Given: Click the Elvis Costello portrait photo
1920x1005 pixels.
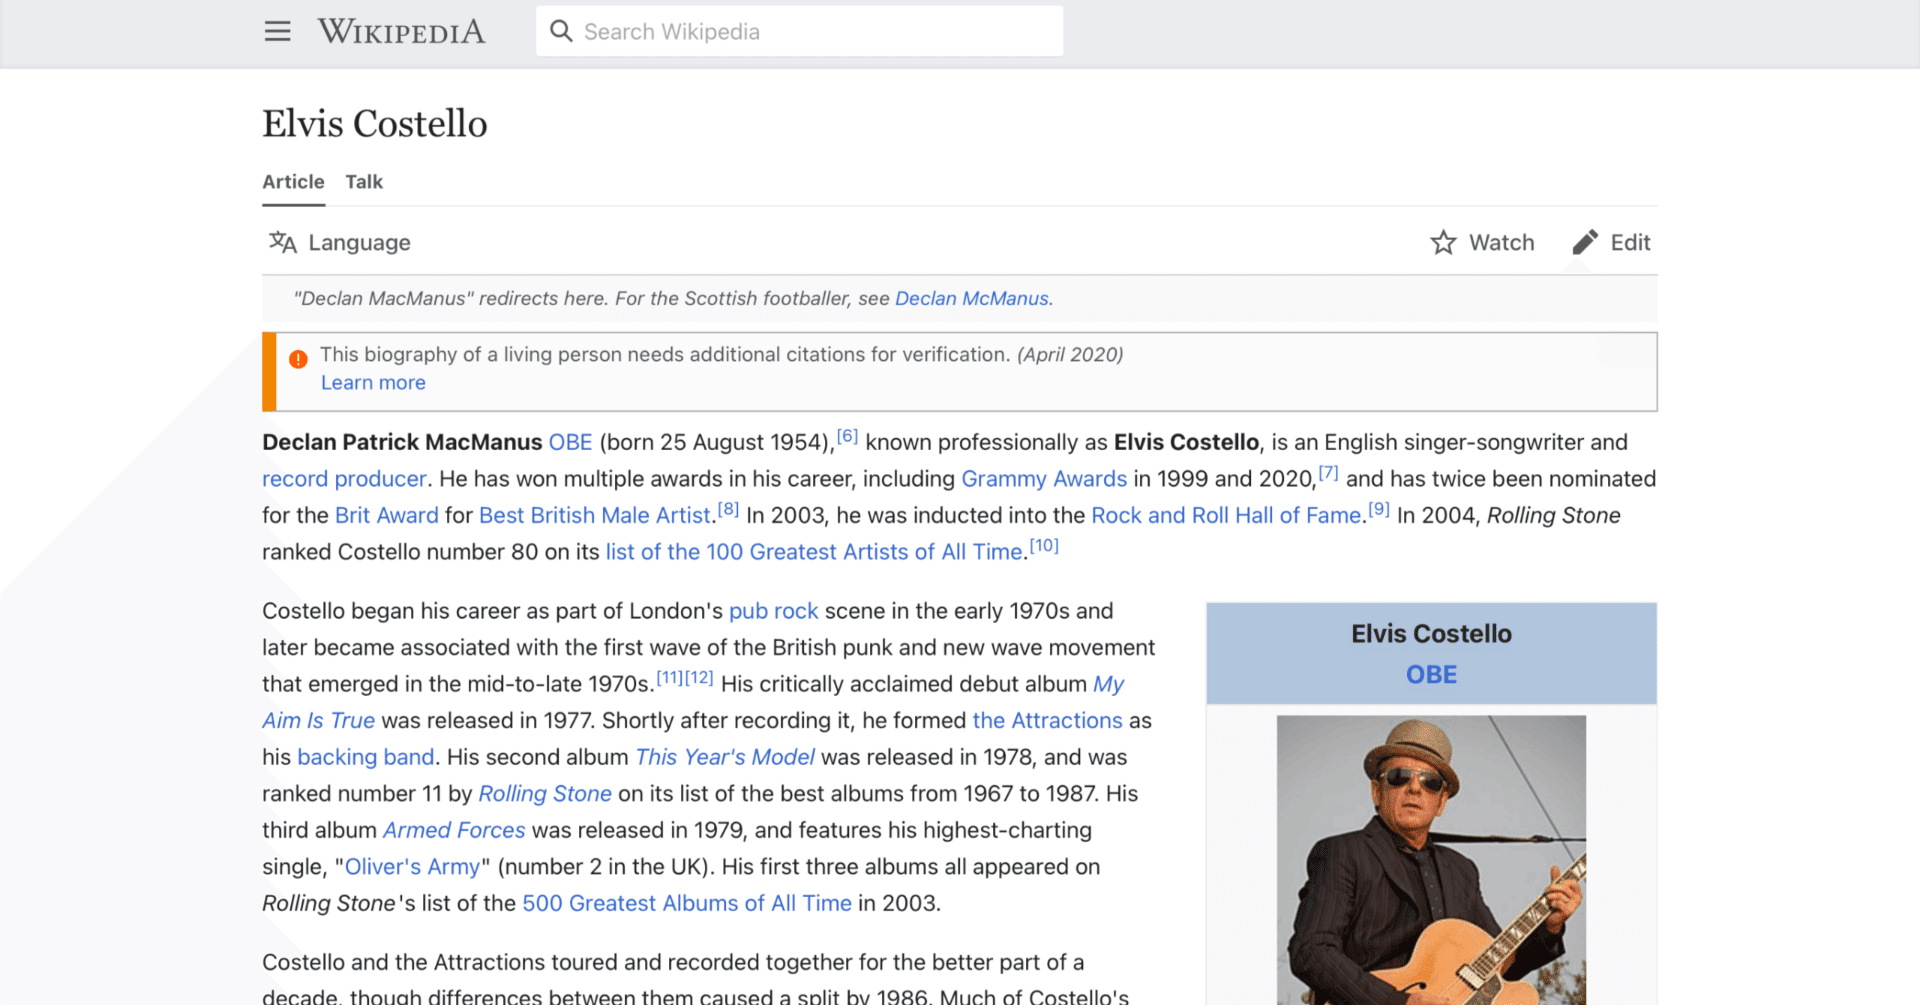Looking at the screenshot, I should click(x=1430, y=860).
